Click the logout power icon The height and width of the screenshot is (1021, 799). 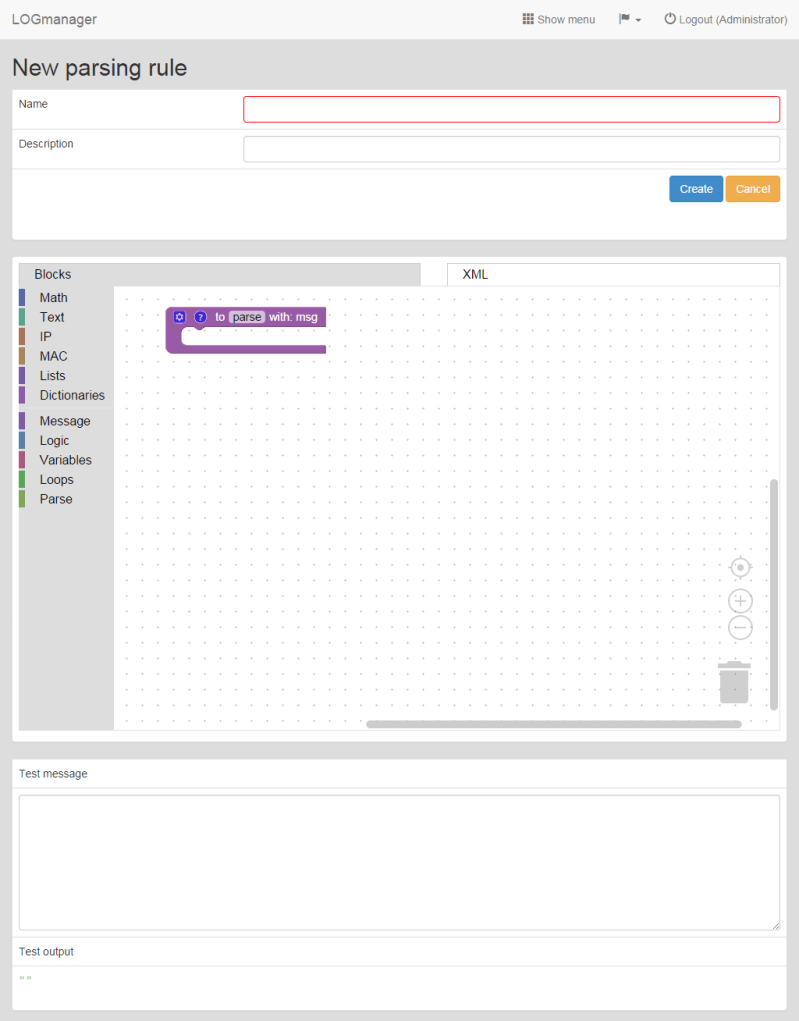[x=669, y=19]
